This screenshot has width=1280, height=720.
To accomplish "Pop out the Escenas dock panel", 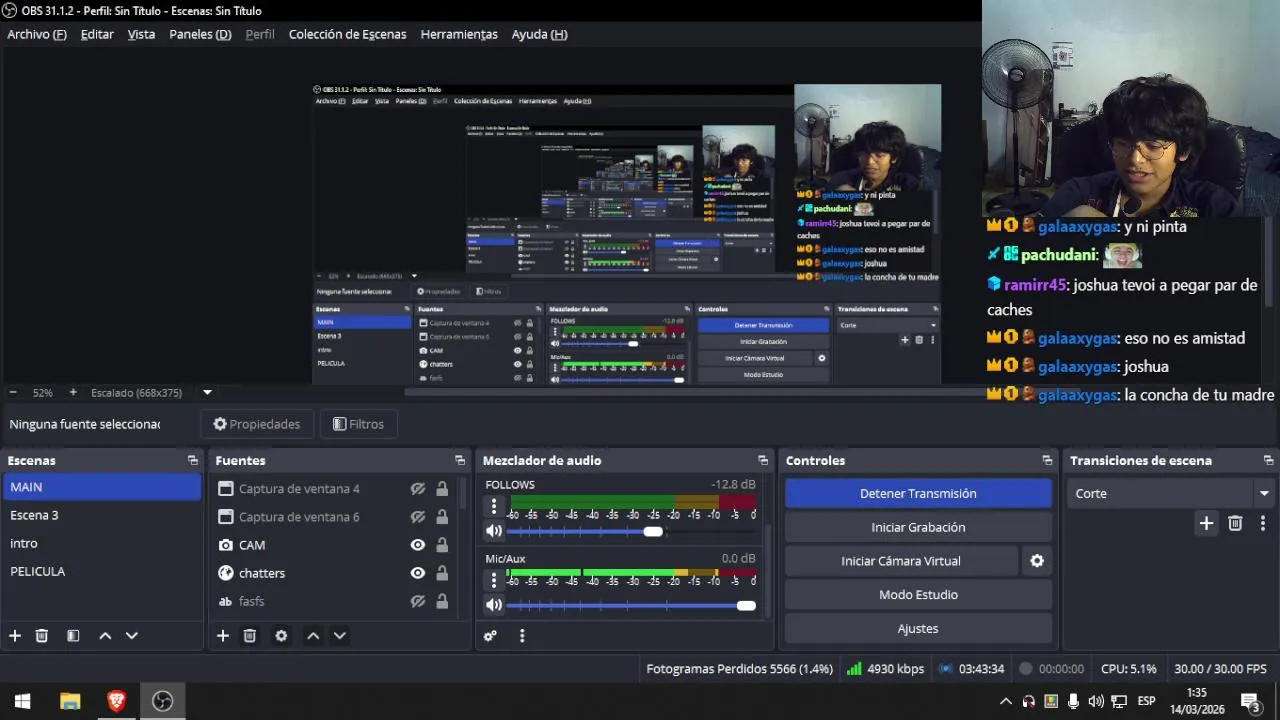I will click(193, 461).
